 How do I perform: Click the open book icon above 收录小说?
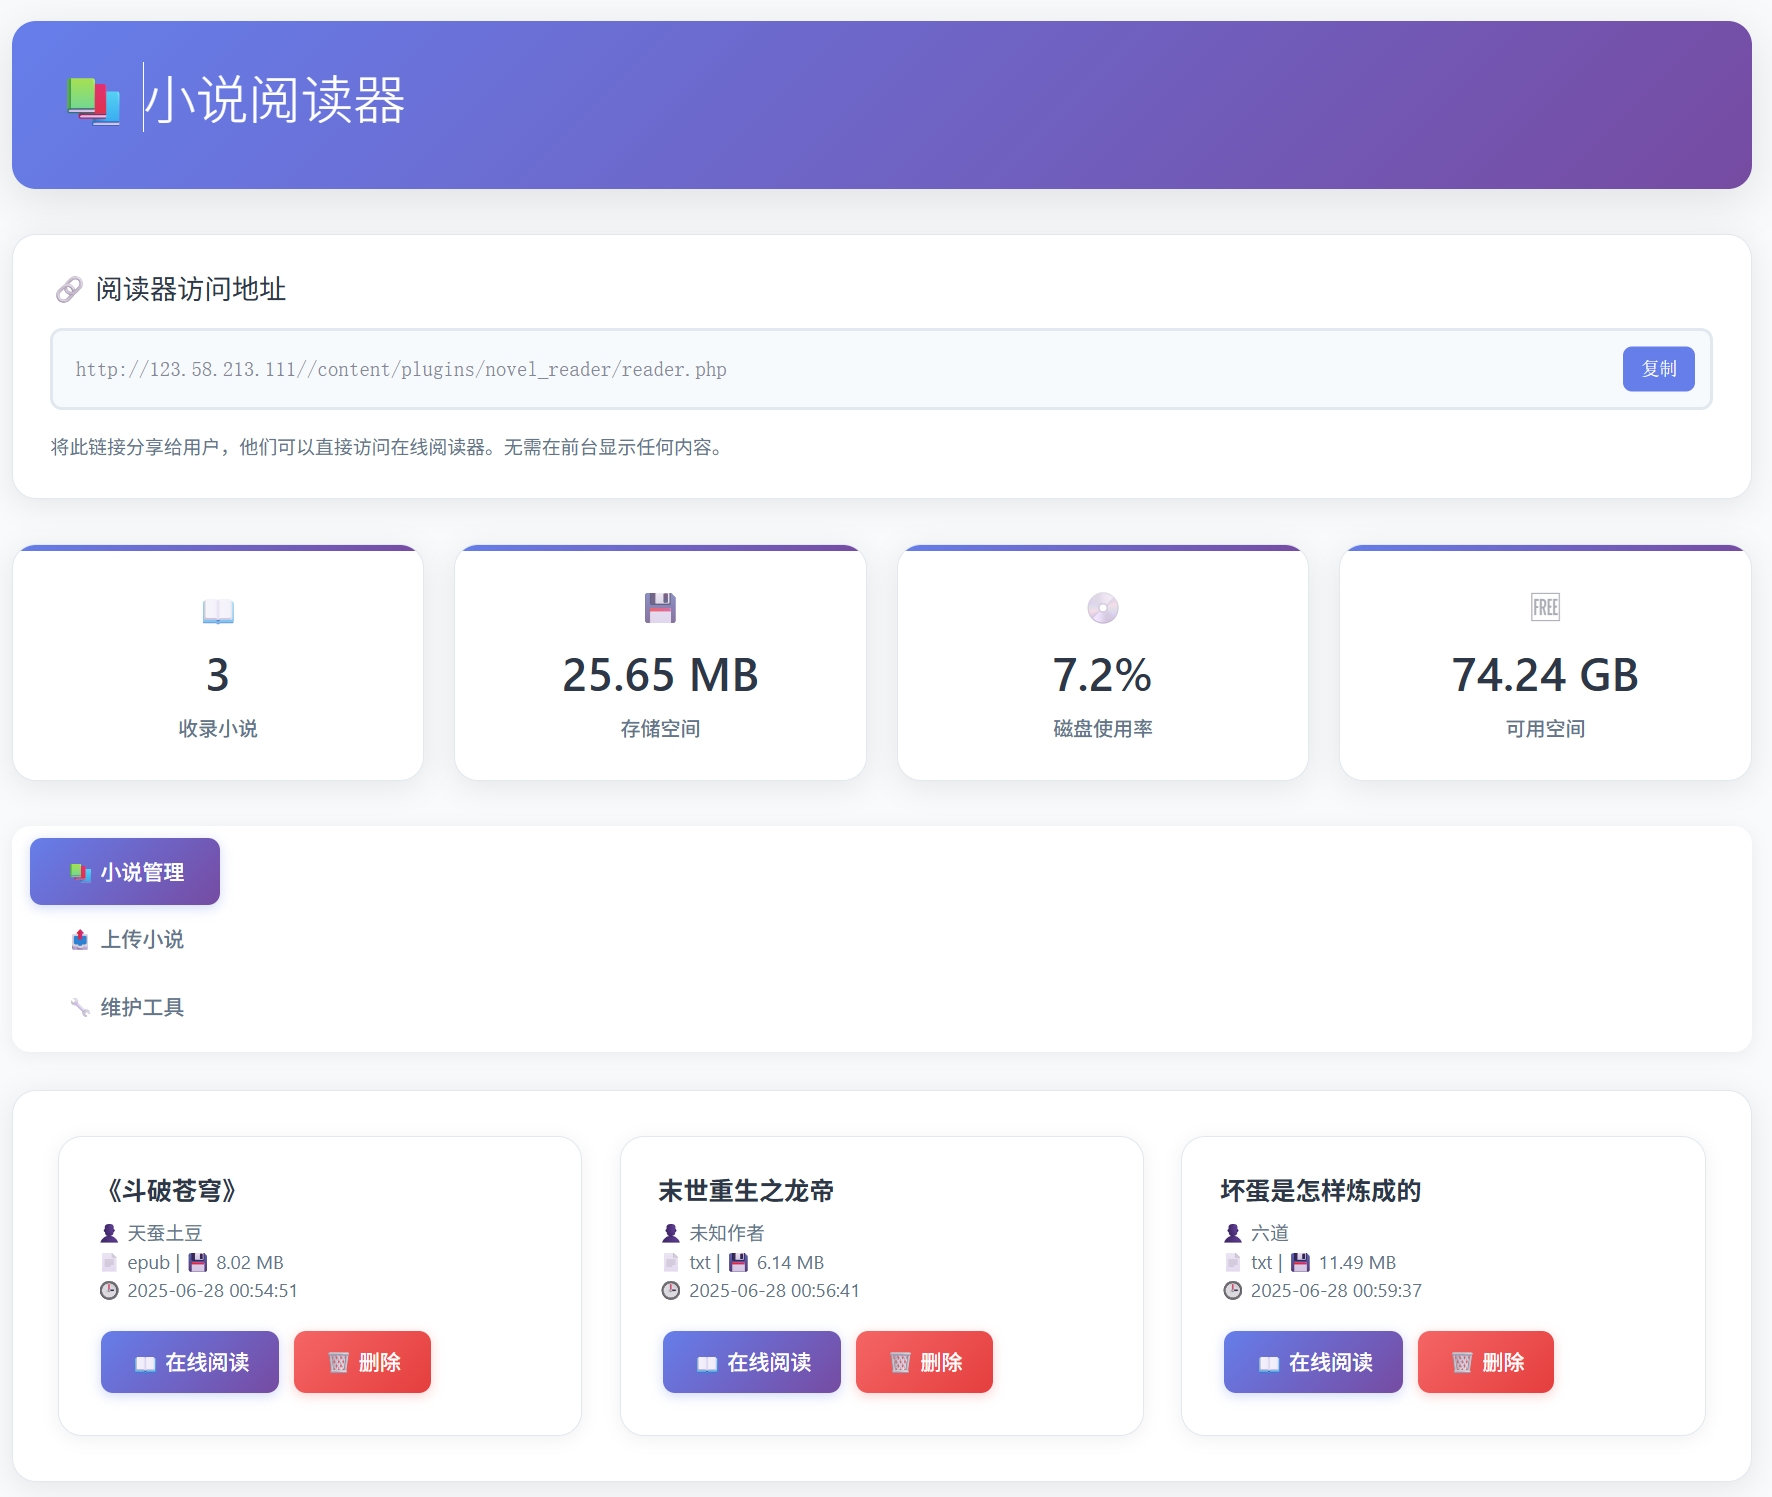[218, 610]
